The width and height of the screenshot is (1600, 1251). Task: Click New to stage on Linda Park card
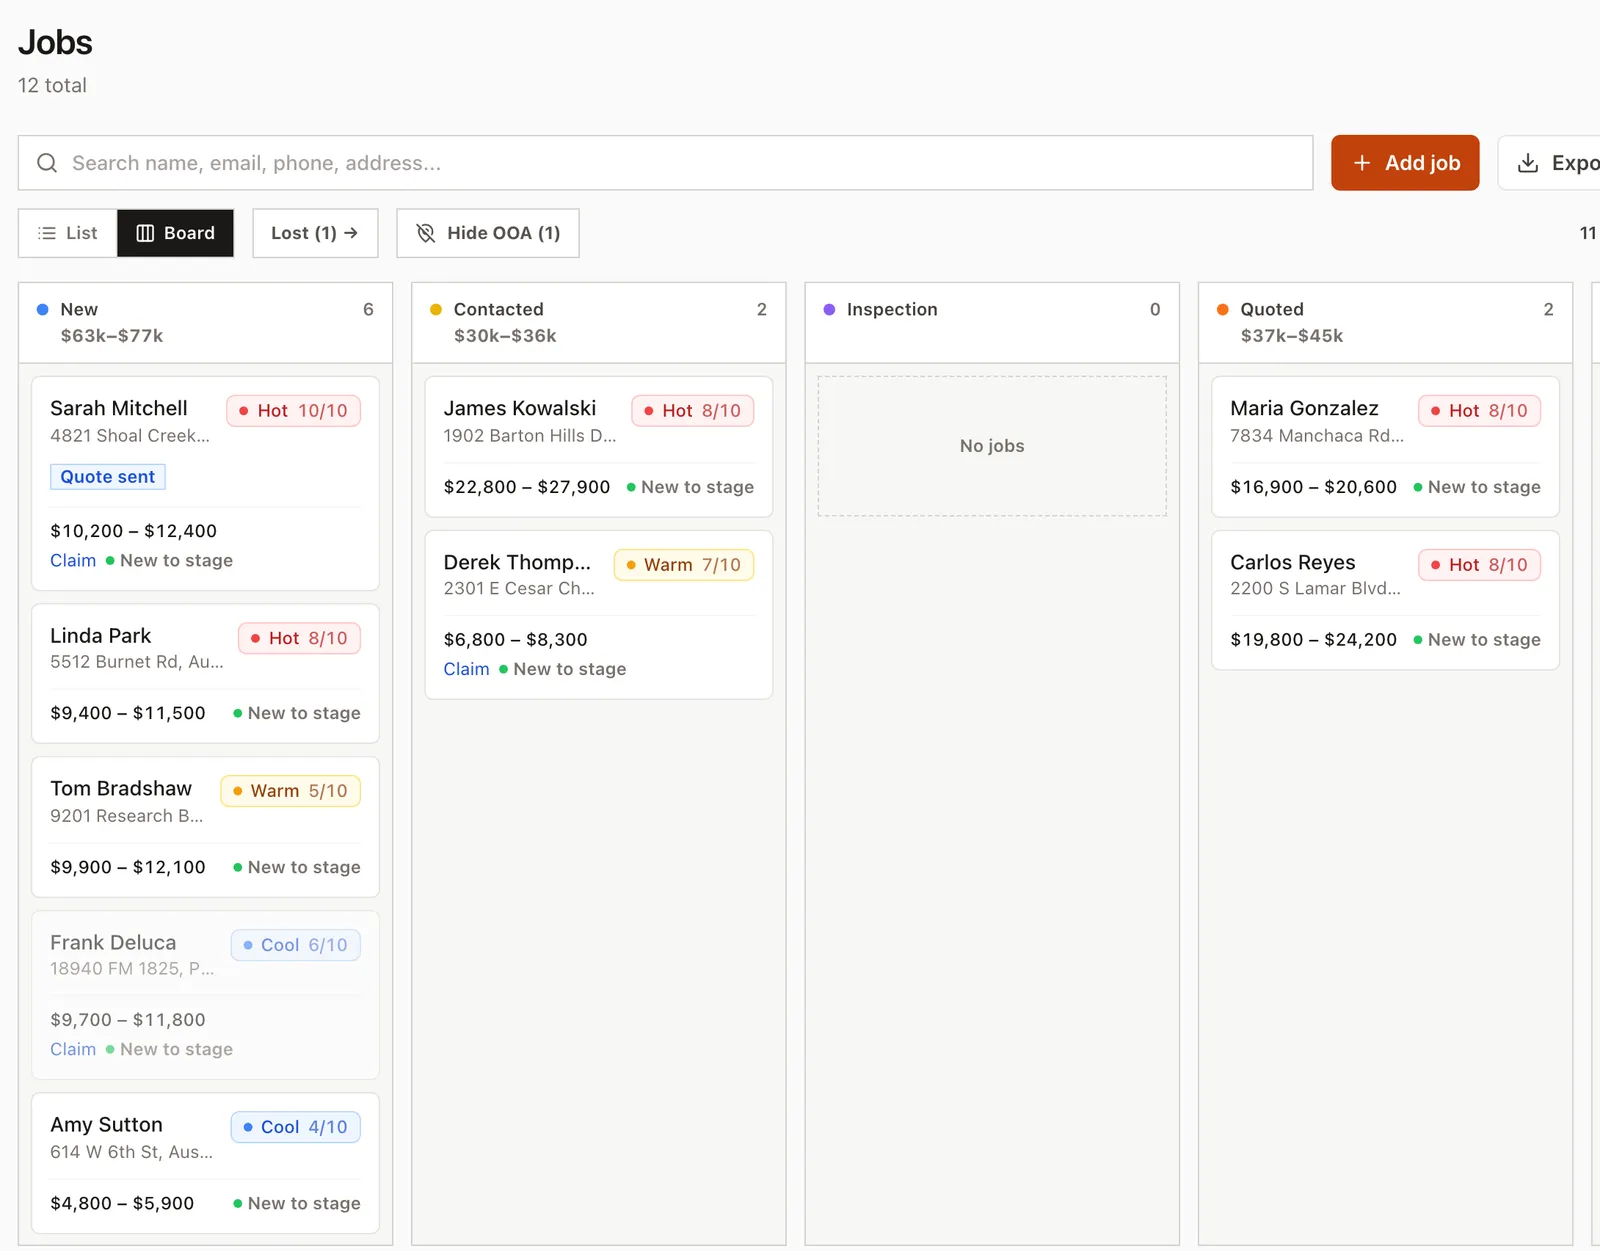coord(297,713)
